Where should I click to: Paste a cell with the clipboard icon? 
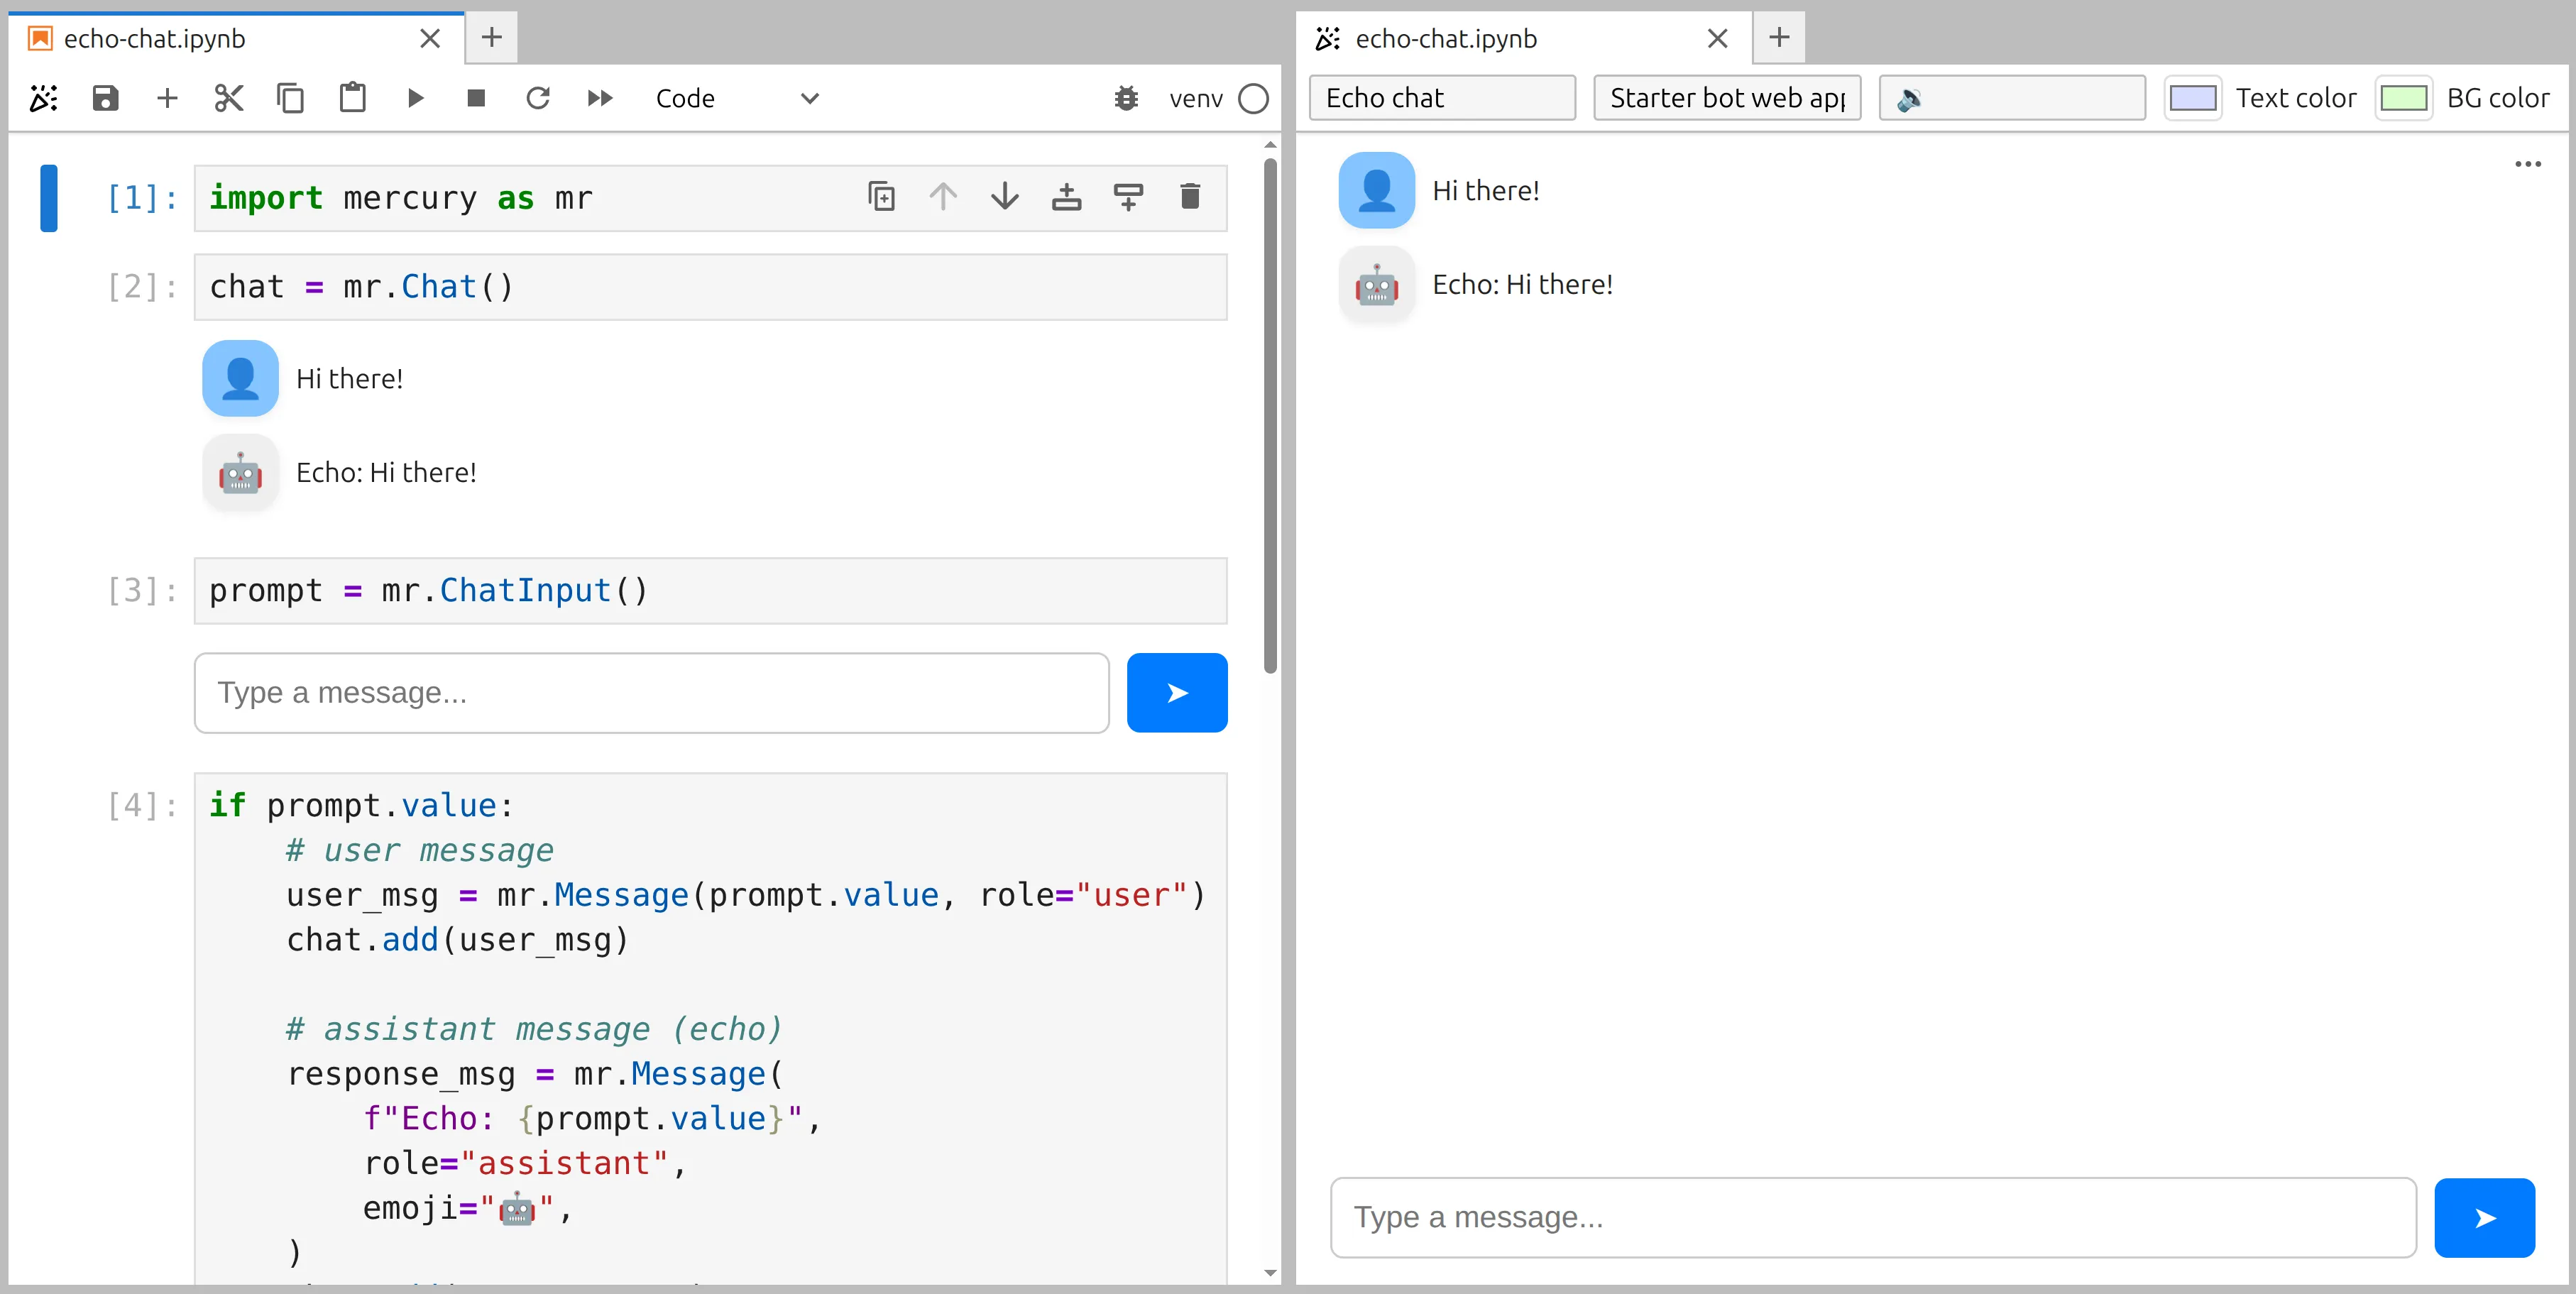coord(352,98)
